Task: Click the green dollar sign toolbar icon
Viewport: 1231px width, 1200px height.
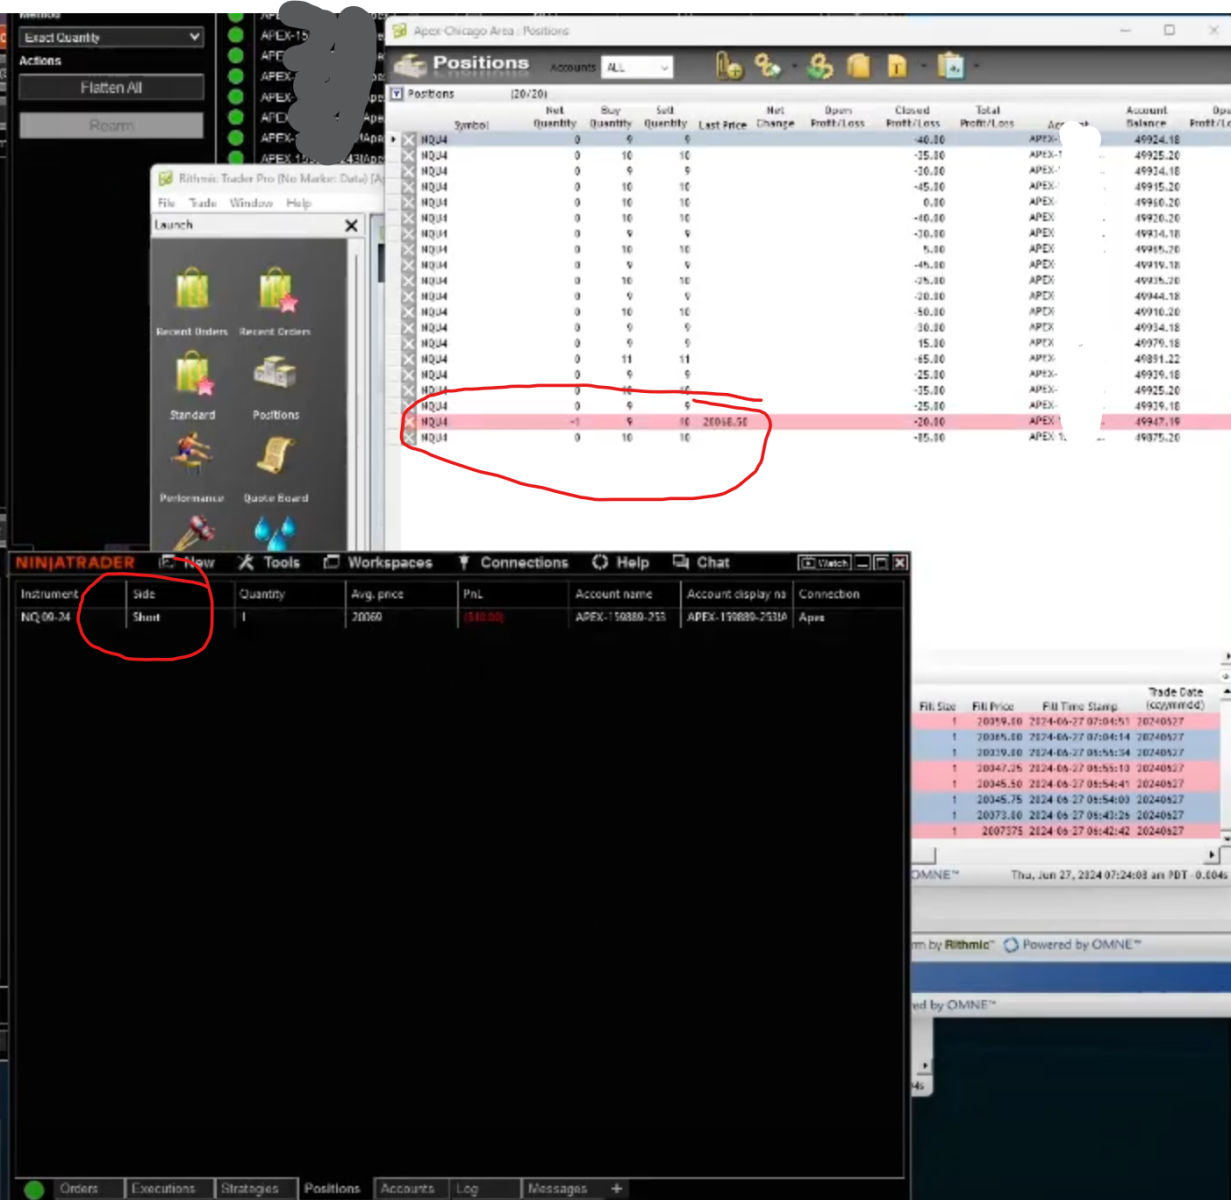Action: coord(821,67)
